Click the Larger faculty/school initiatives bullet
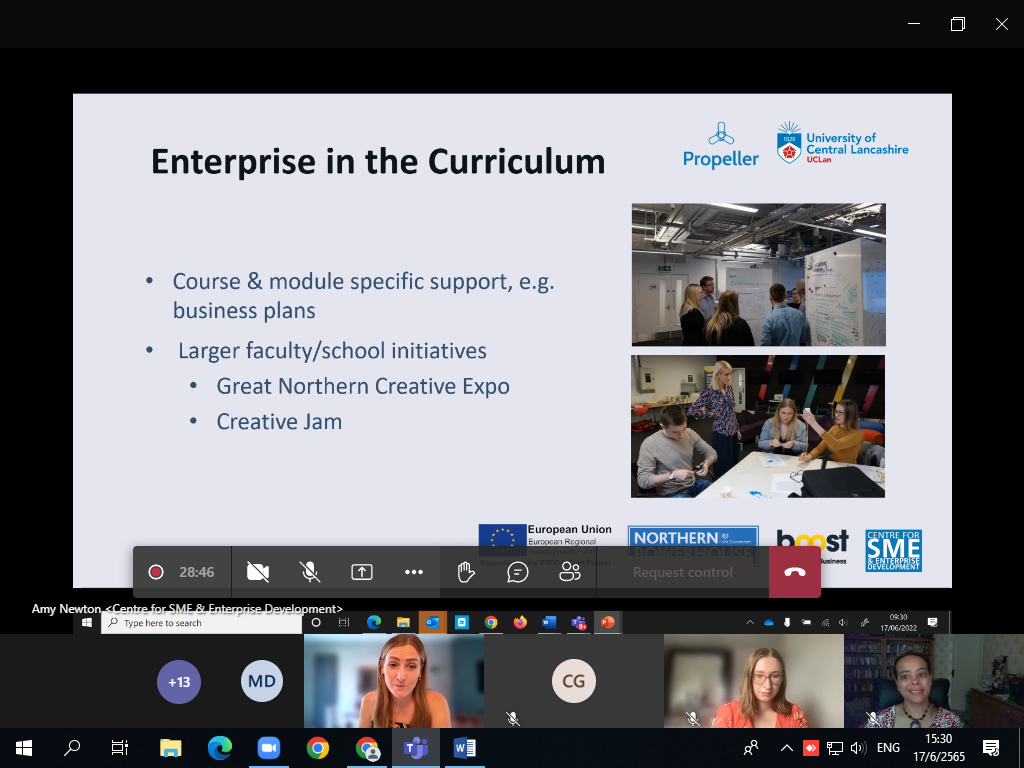 [332, 351]
